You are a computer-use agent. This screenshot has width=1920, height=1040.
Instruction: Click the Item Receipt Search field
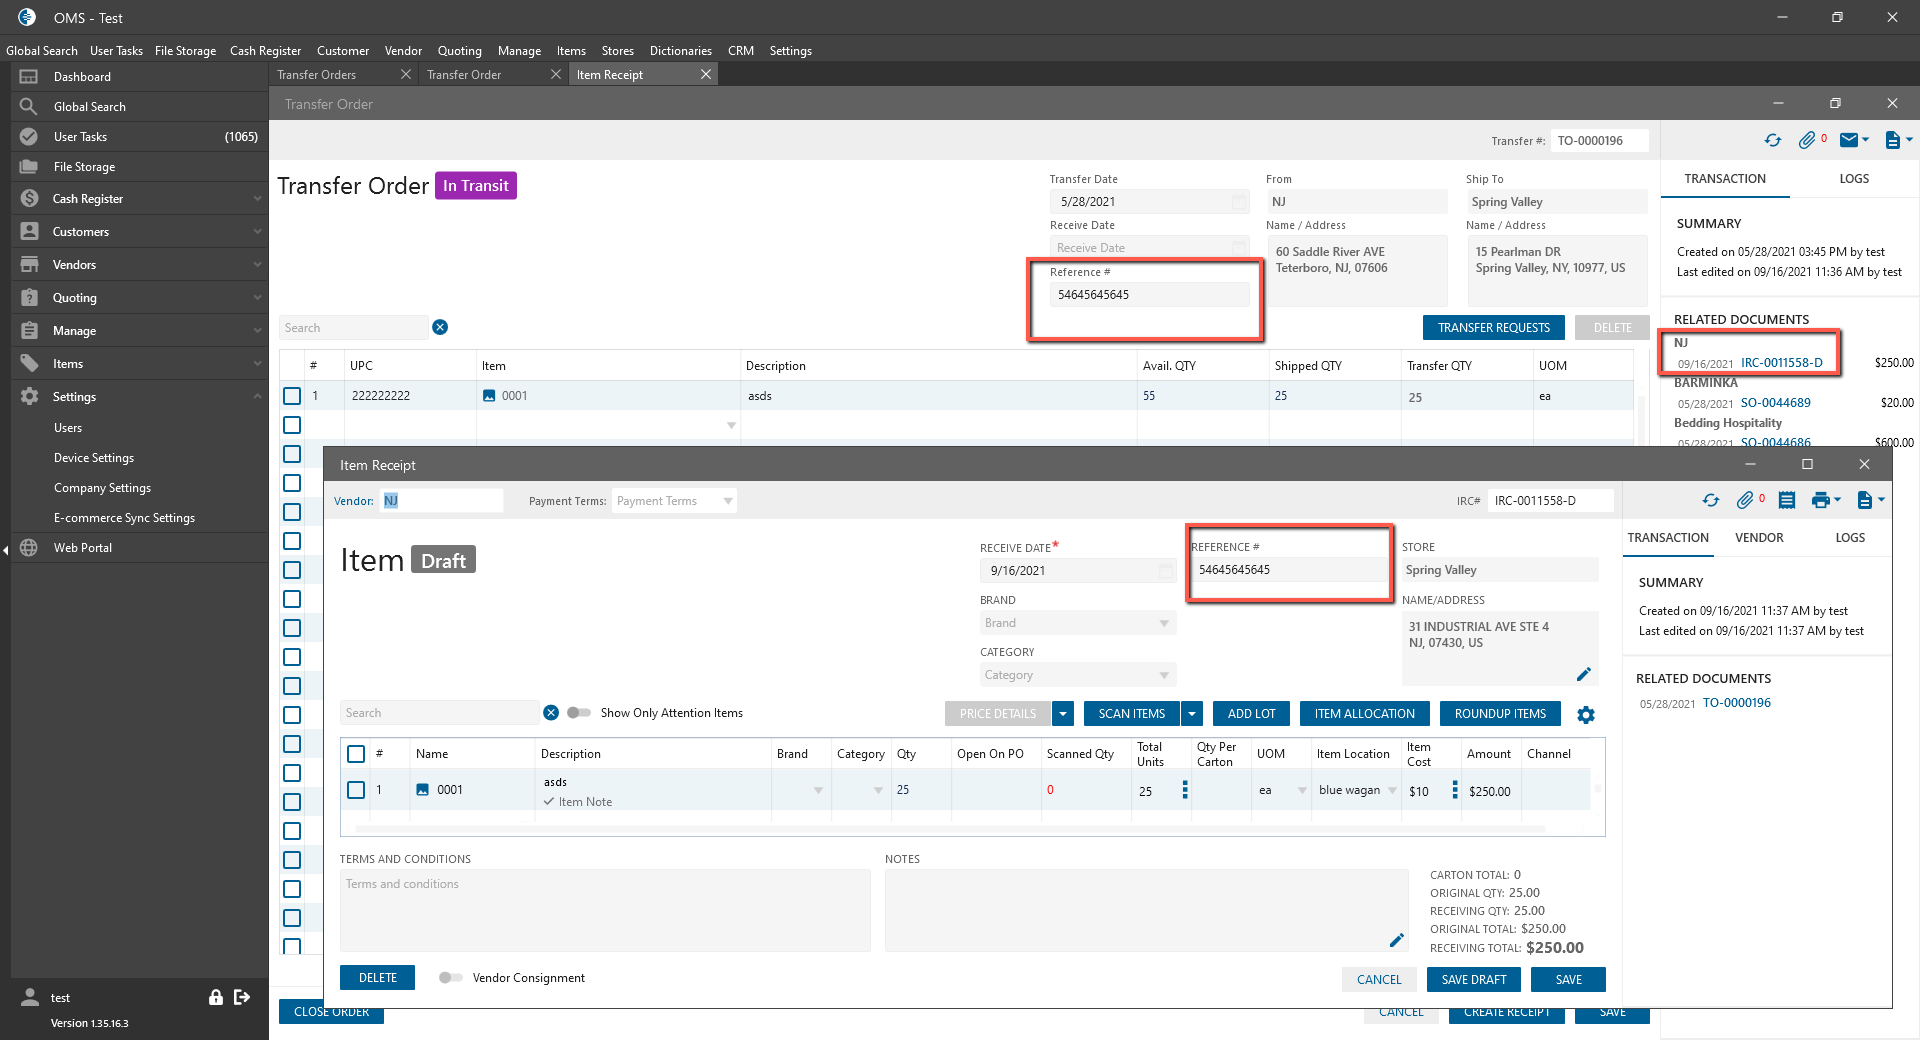(439, 713)
